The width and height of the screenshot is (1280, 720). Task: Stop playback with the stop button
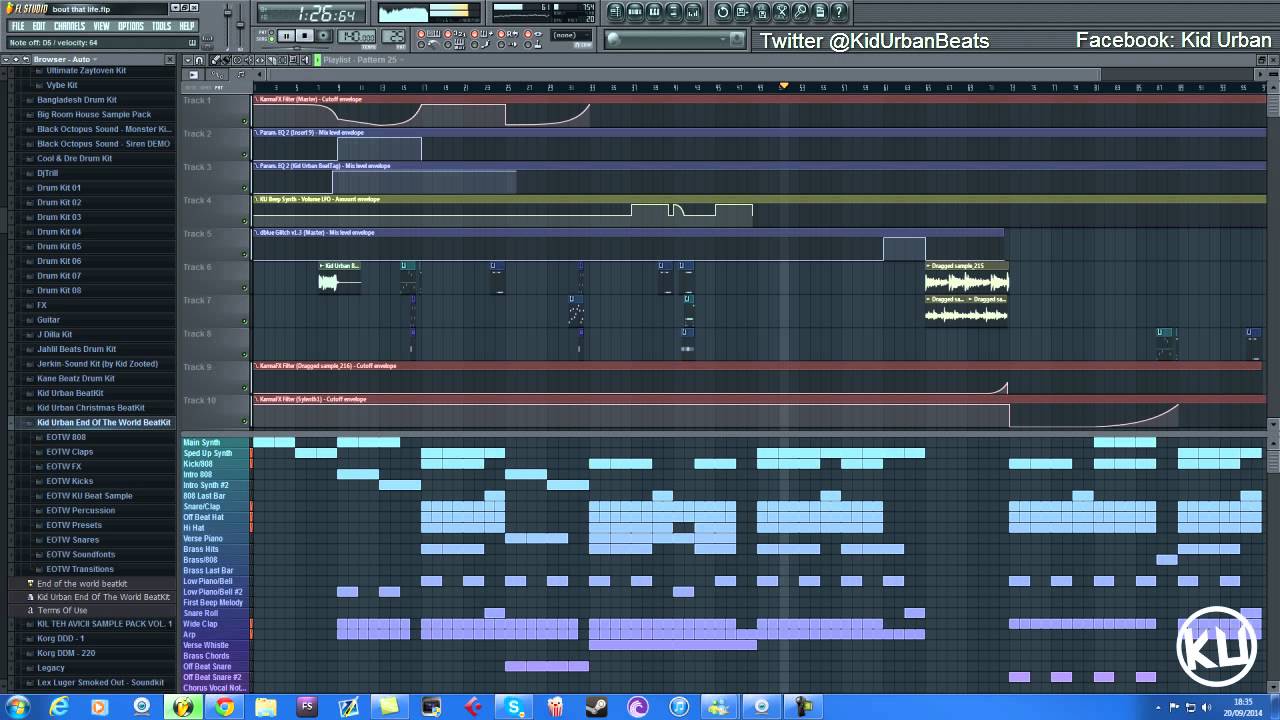(x=305, y=36)
